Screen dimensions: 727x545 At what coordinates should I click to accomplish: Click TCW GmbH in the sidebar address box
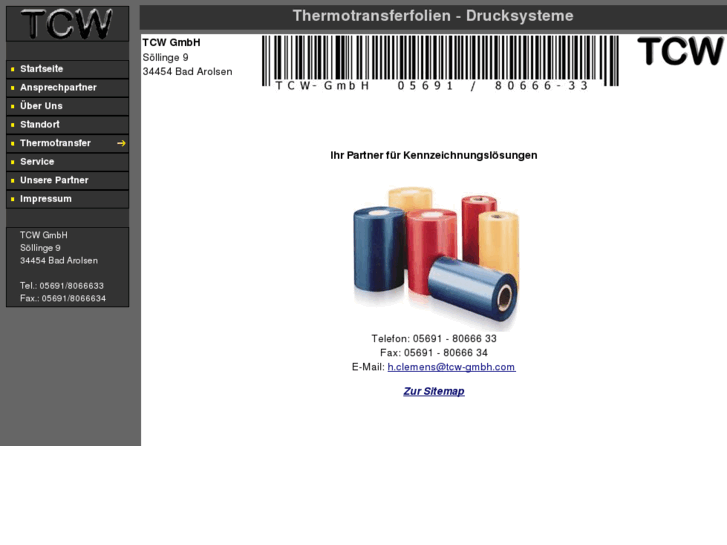click(x=44, y=235)
